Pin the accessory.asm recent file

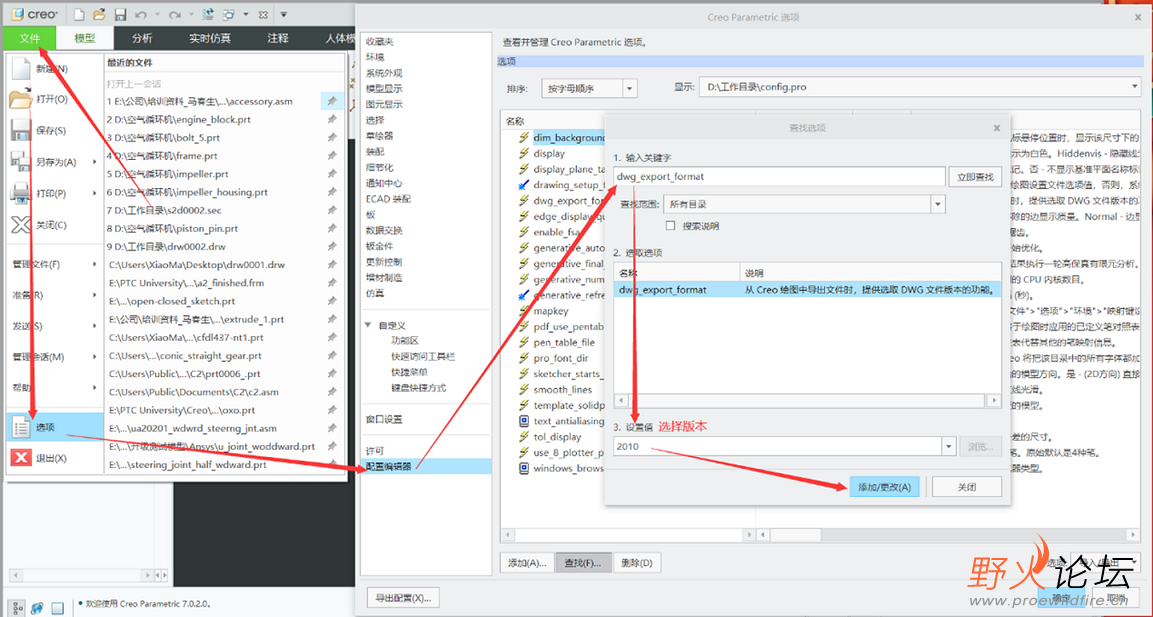point(332,101)
